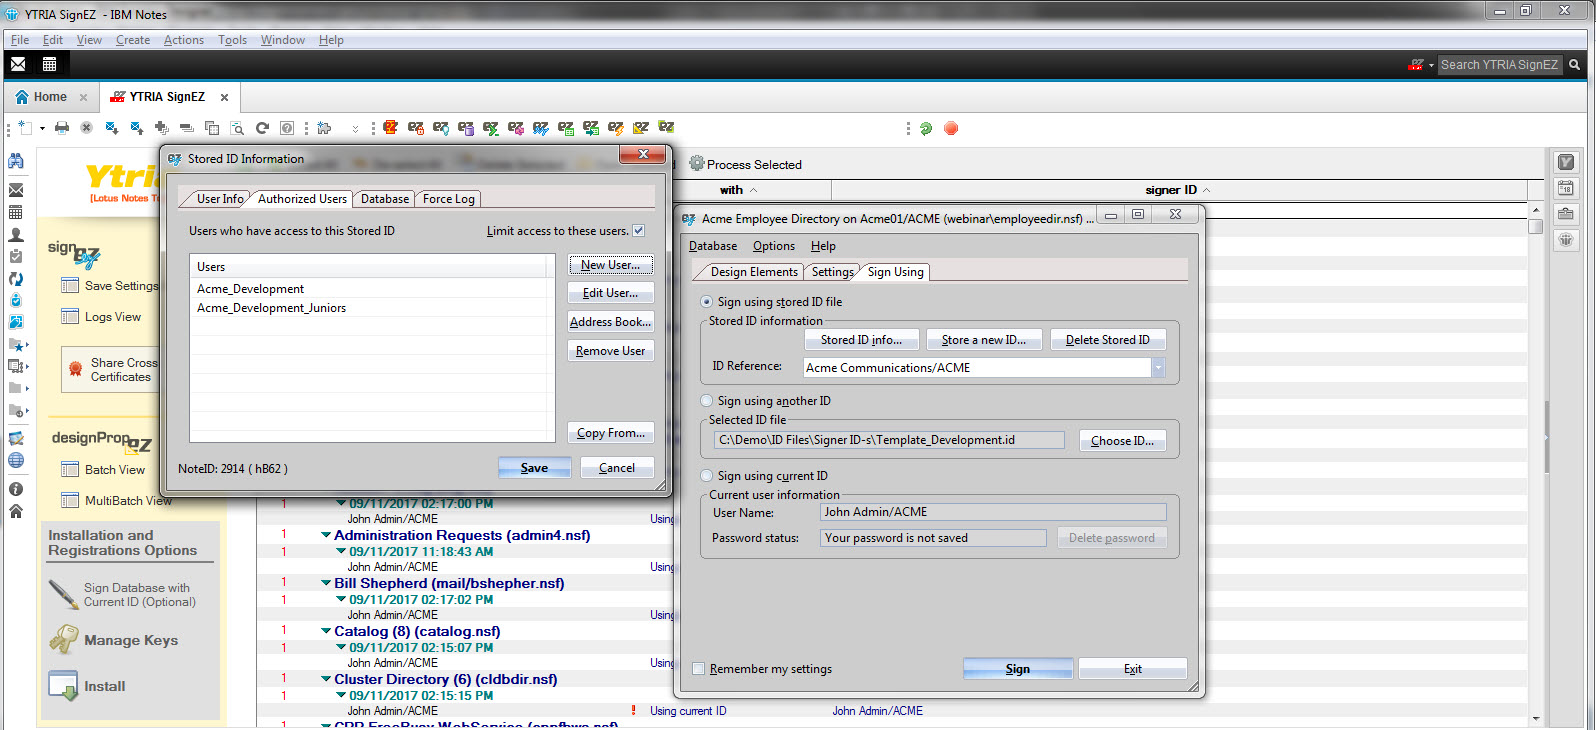
Task: Switch to the Force Log tab
Action: point(448,199)
